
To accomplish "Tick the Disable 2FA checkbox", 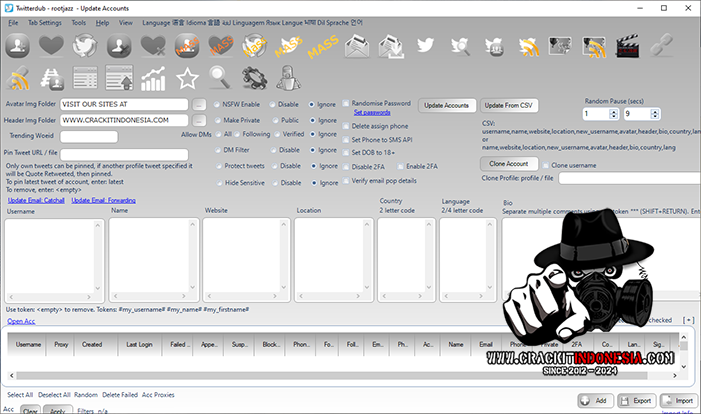I will (x=346, y=166).
